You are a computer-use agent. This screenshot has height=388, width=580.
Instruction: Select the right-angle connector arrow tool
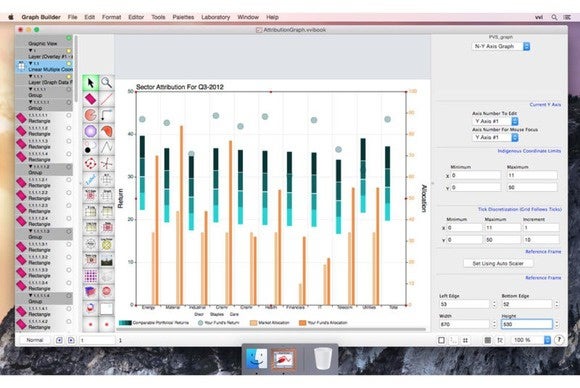tap(107, 115)
